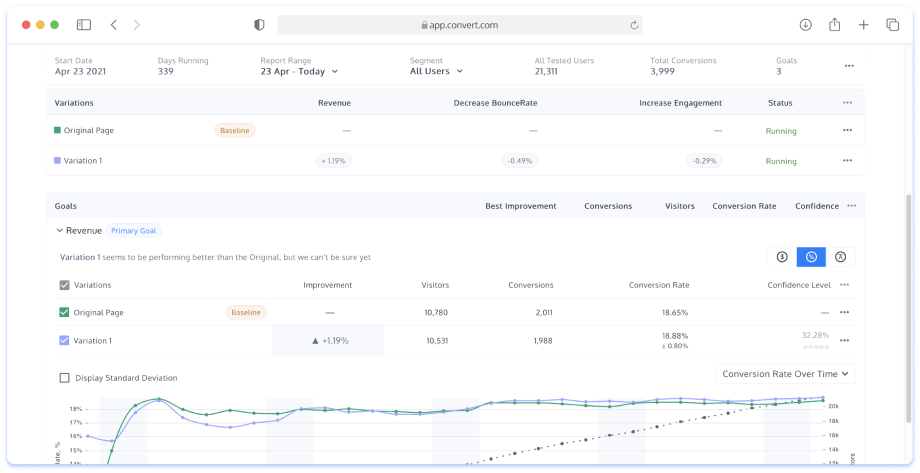Go forward with the browser forward arrow
This screenshot has height=473, width=920.
tap(137, 25)
